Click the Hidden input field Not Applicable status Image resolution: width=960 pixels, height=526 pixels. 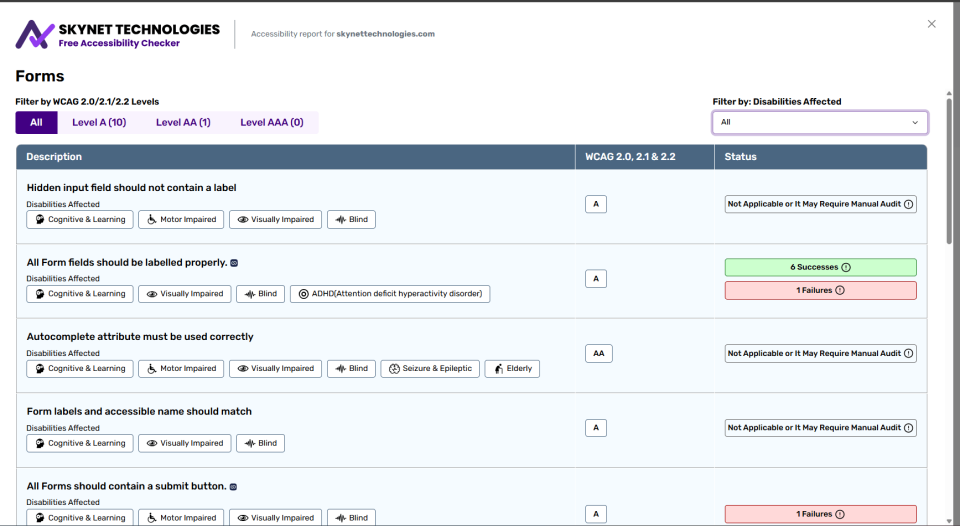point(820,205)
